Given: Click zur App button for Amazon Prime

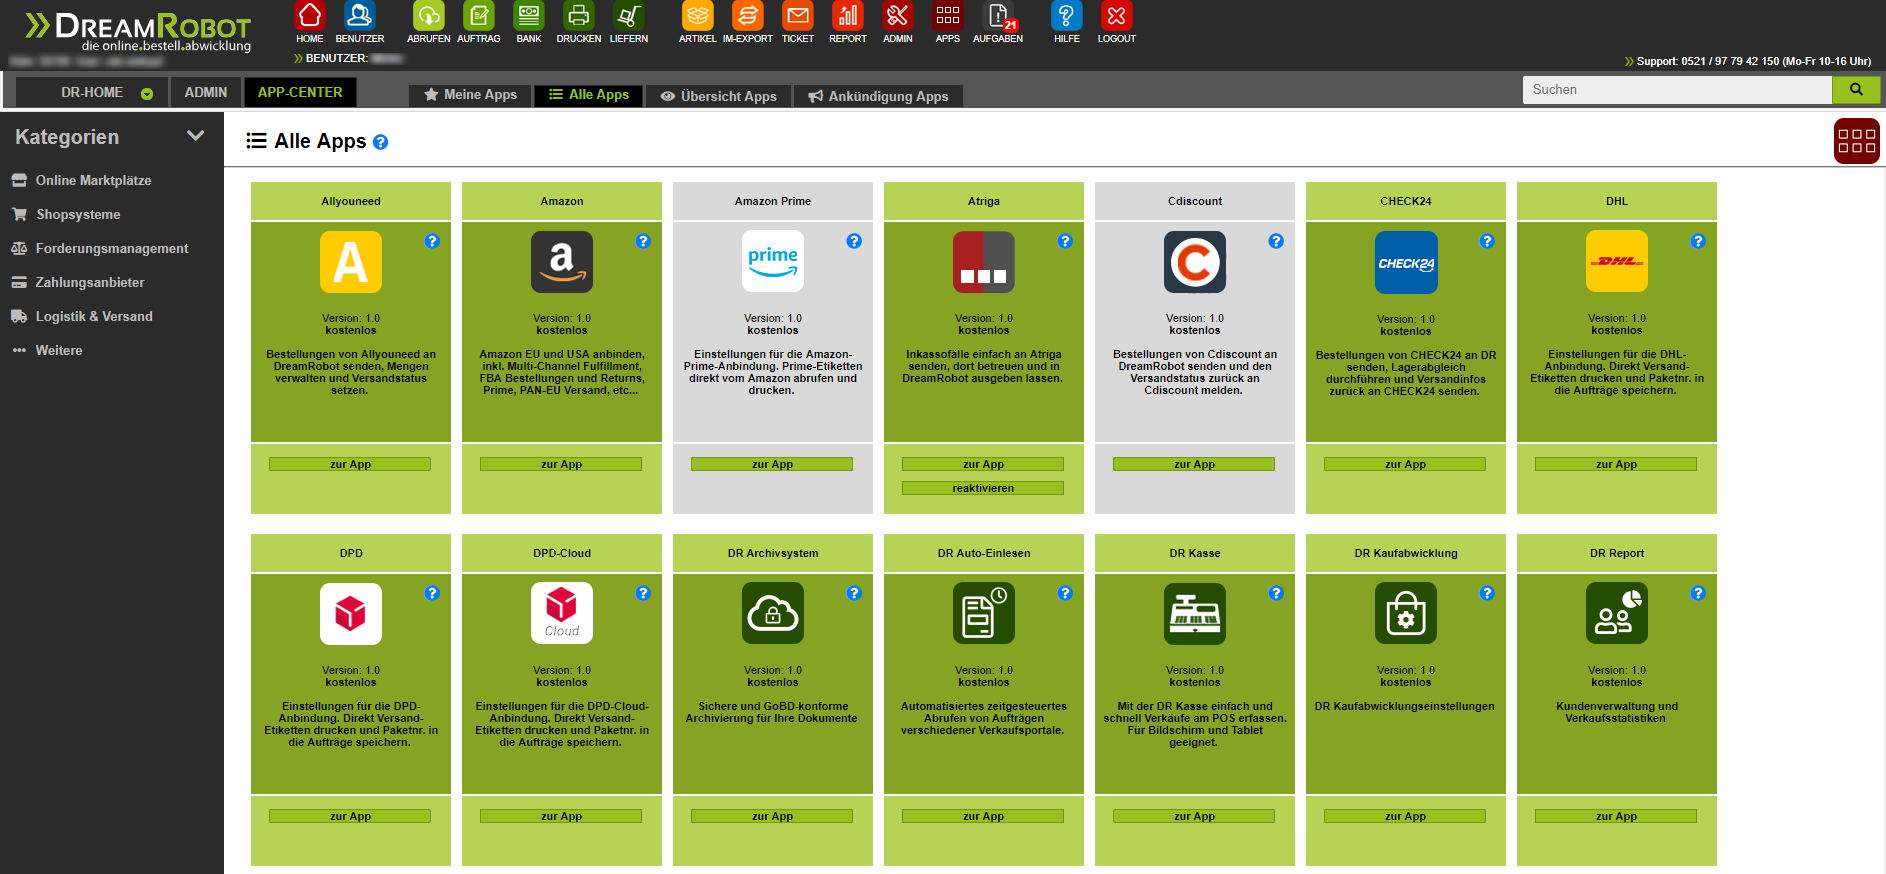Looking at the screenshot, I should click(772, 464).
